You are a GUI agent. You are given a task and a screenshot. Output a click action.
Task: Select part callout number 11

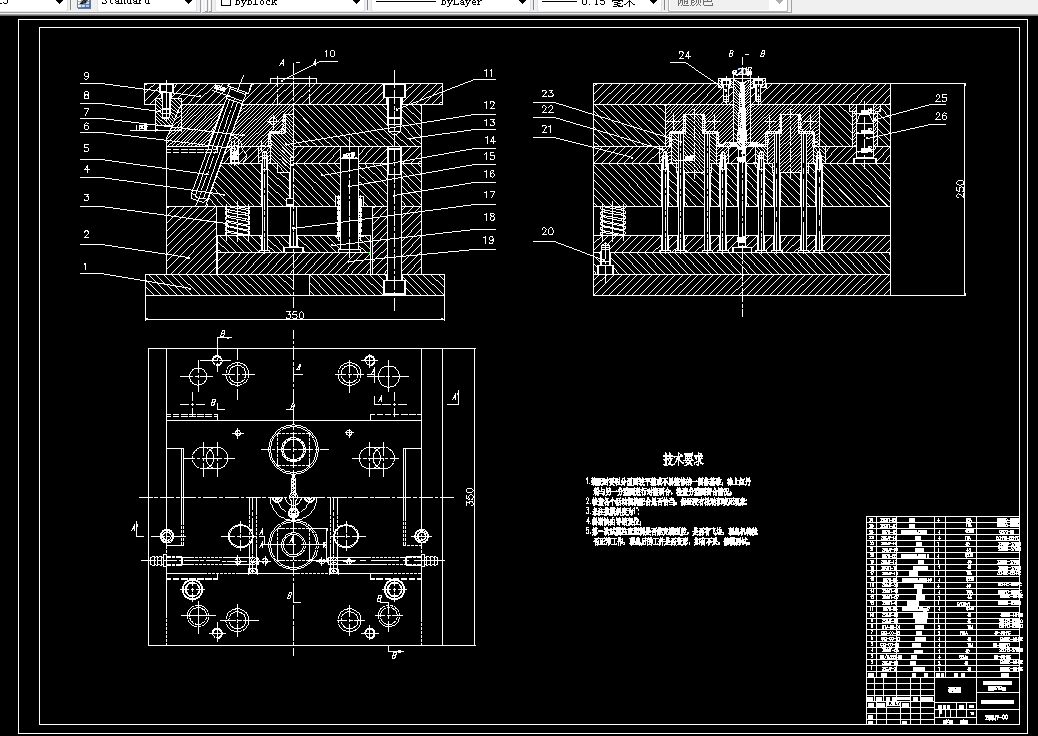tap(489, 73)
